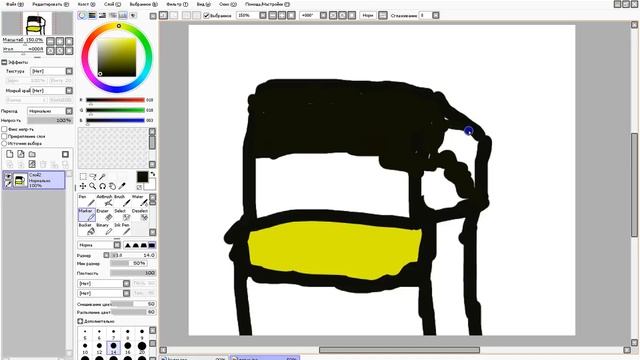
Task: Open the brush mode Норма dropdown
Action: (99, 245)
